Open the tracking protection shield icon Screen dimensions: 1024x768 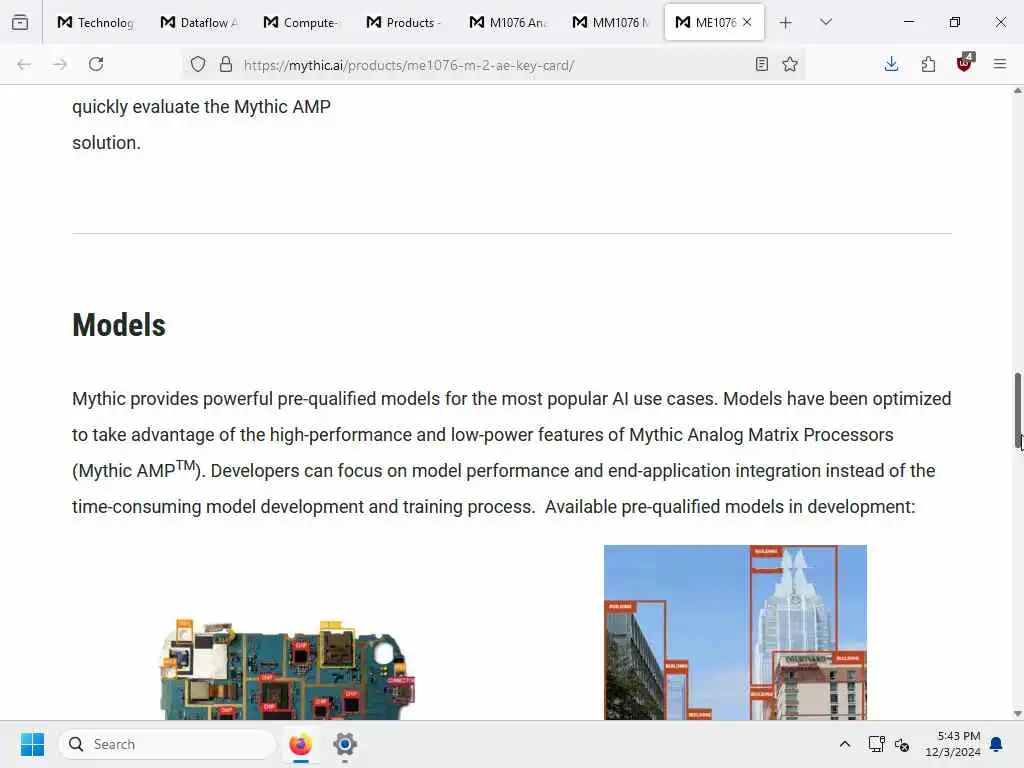(198, 64)
